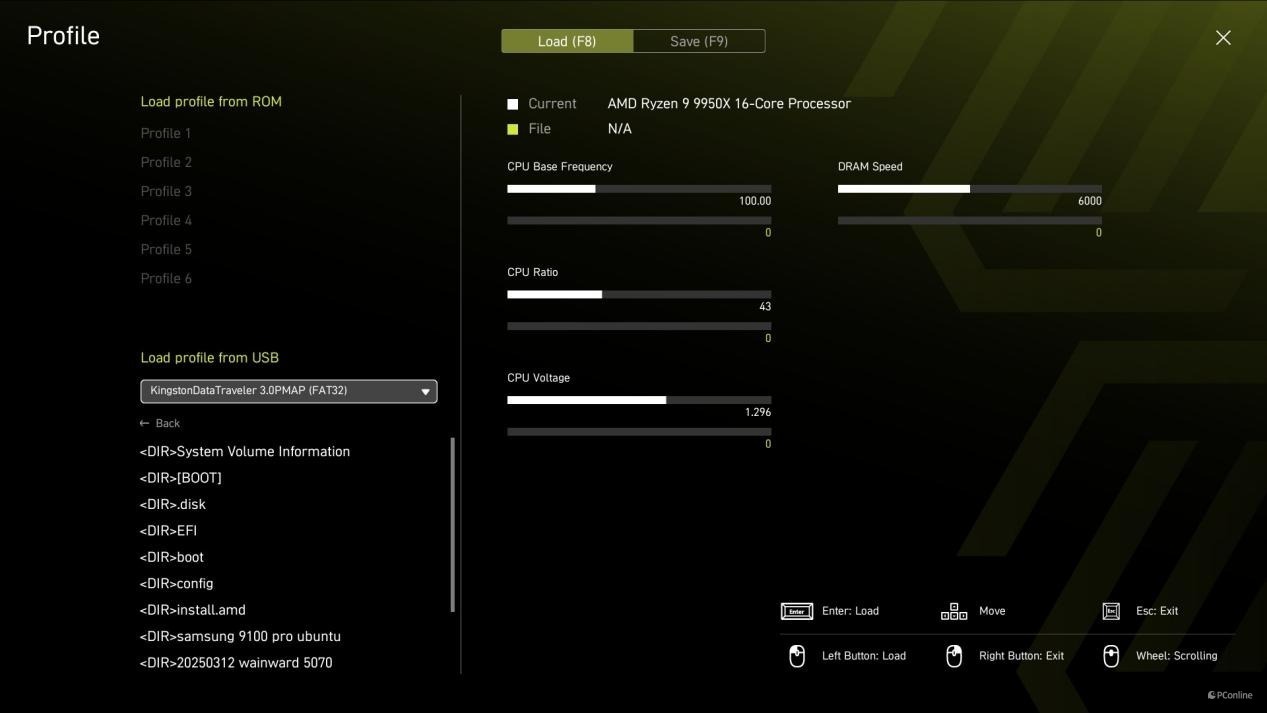Viewport: 1267px width, 713px height.
Task: Select Profile 6 from ROM
Action: [166, 278]
